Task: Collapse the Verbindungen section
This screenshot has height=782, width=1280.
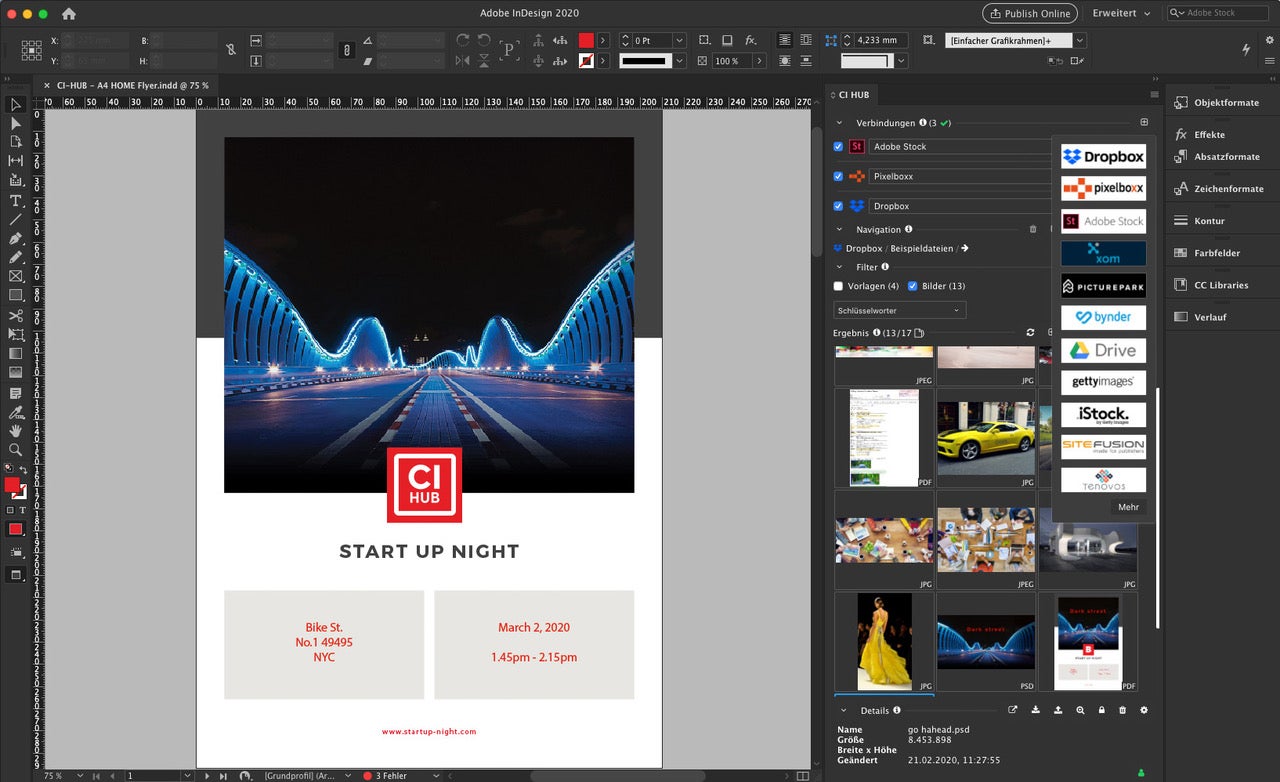Action: click(x=839, y=123)
